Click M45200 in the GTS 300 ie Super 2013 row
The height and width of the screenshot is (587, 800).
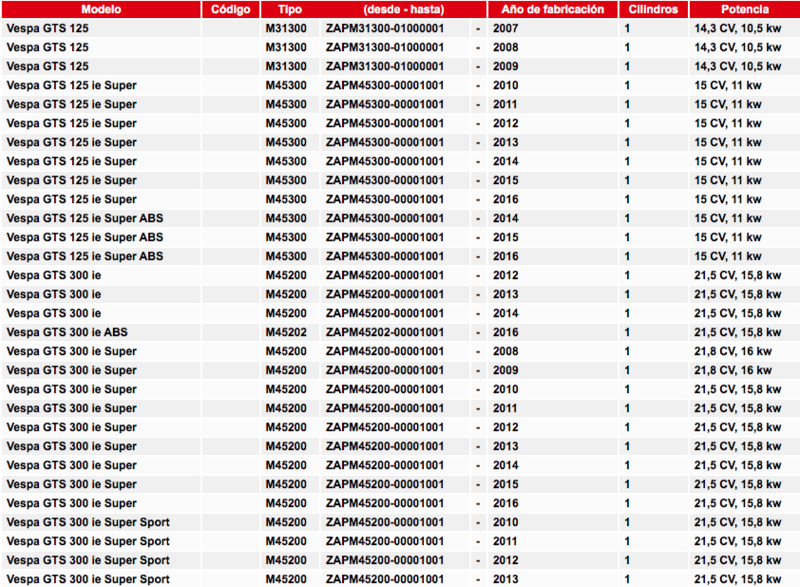click(x=286, y=446)
